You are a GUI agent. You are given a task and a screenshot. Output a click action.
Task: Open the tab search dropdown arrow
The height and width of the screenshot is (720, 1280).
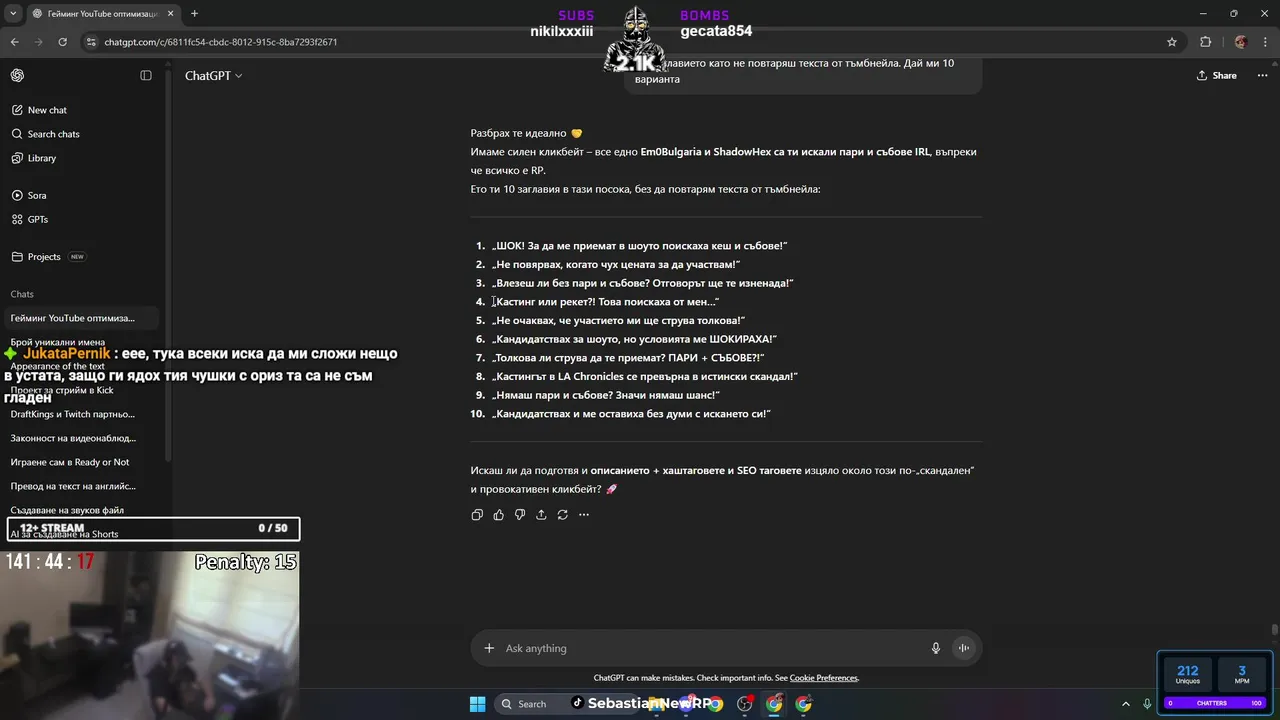pyautogui.click(x=11, y=13)
